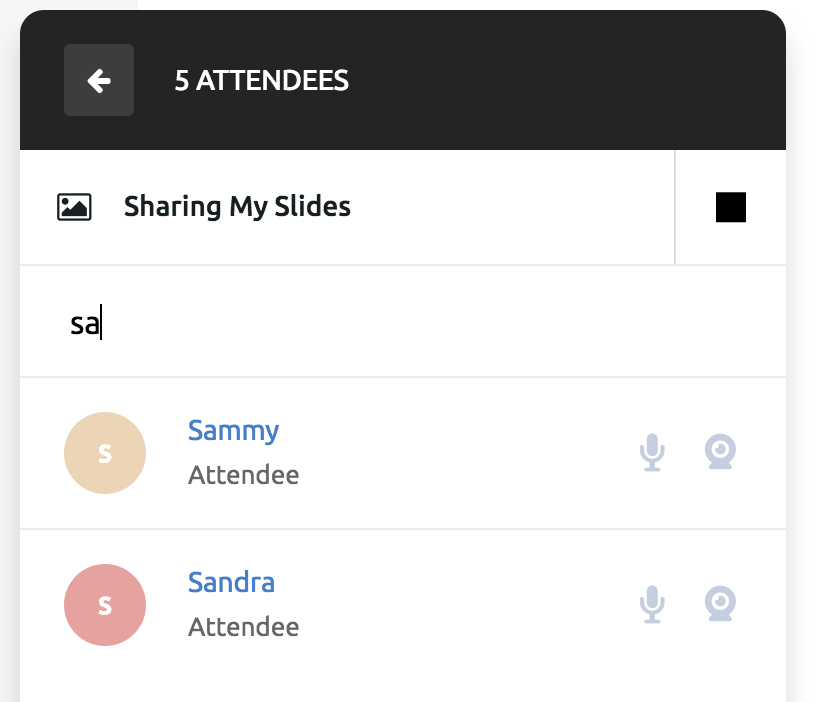
Task: Click Sammy's beige avatar circle
Action: click(105, 453)
